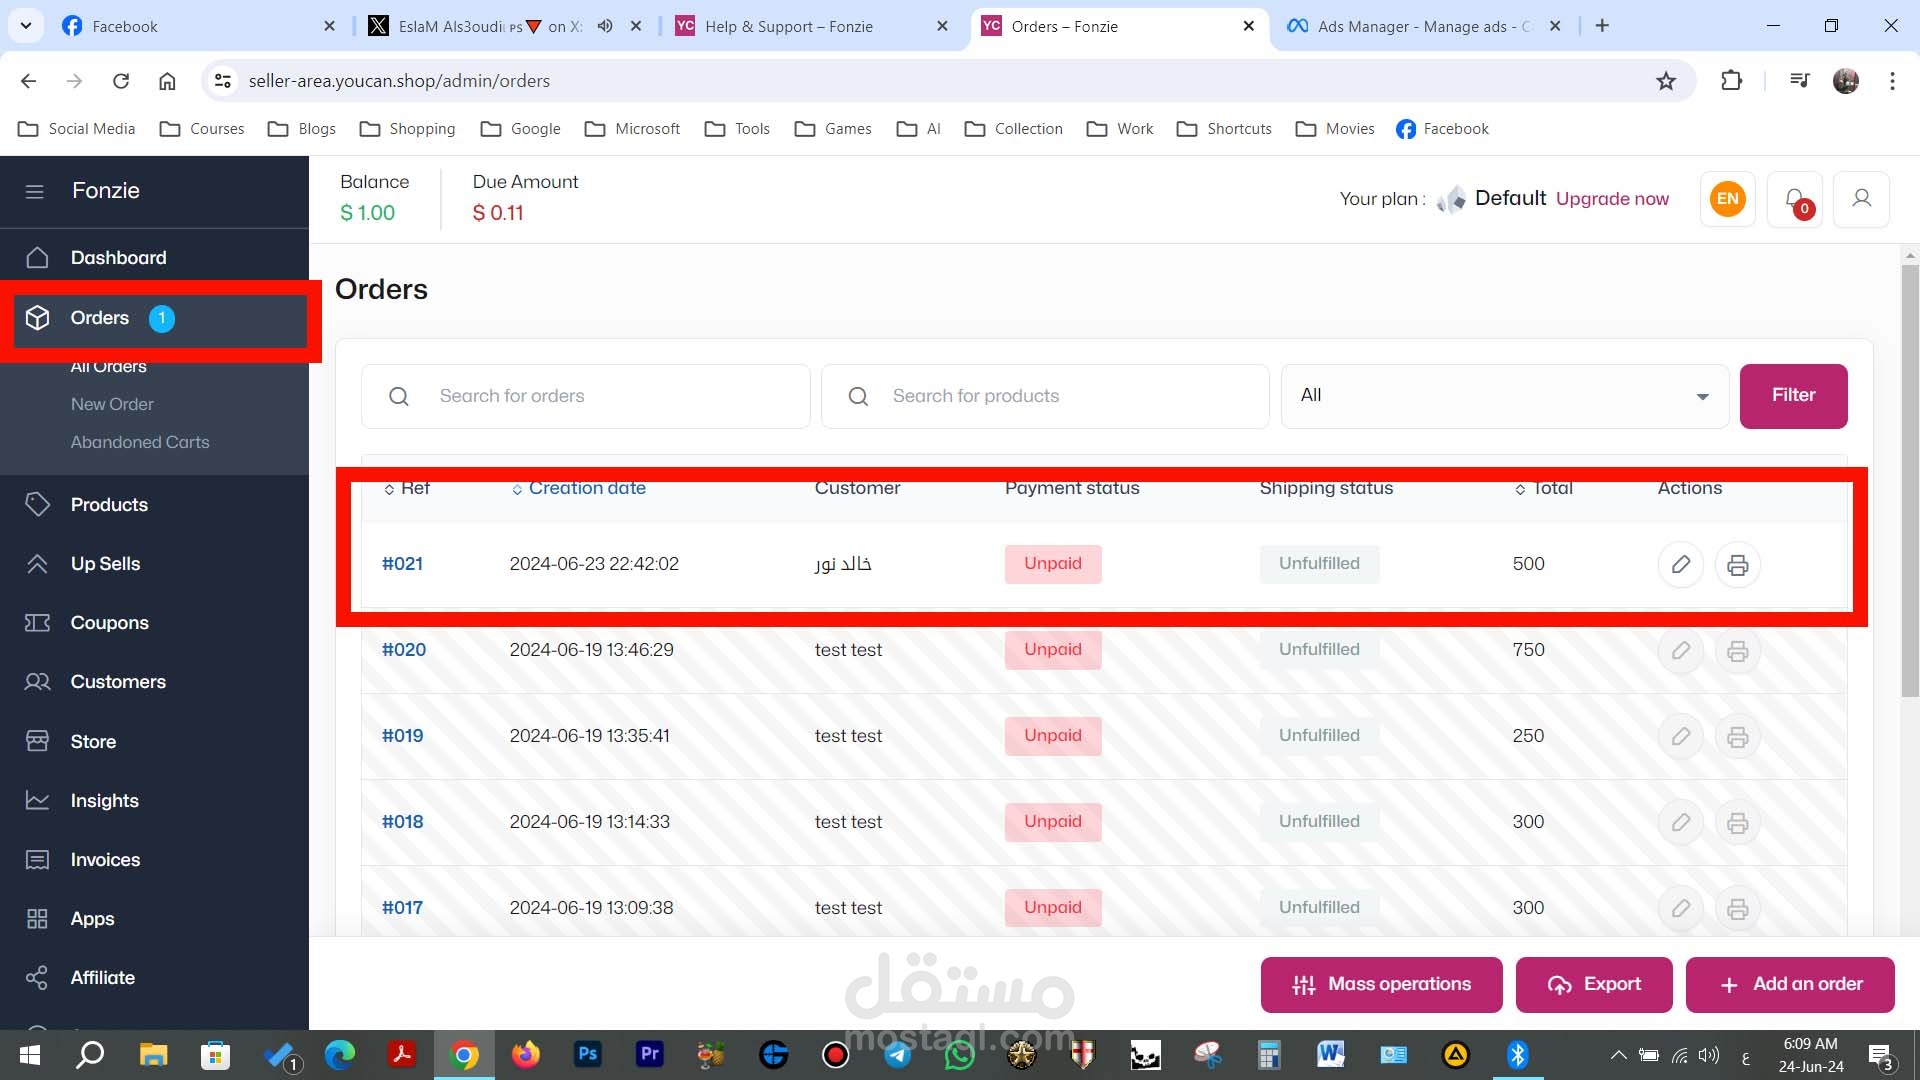The height and width of the screenshot is (1080, 1920).
Task: Click the Export button
Action: 1594,984
